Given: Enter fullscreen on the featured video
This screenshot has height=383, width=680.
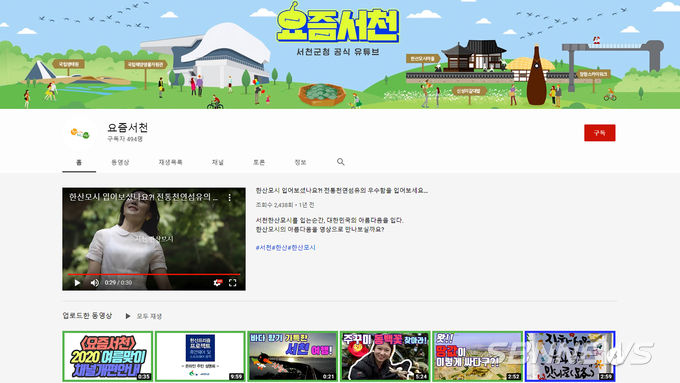Looking at the screenshot, I should coord(233,283).
